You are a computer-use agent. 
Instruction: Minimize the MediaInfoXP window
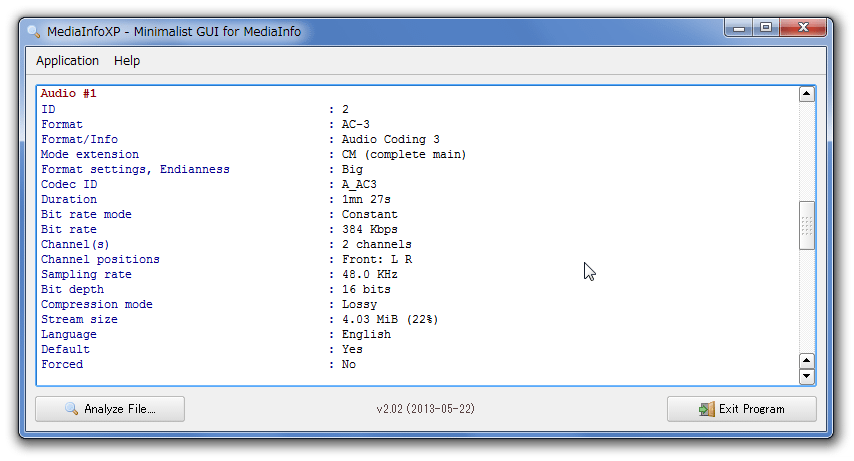click(x=739, y=27)
